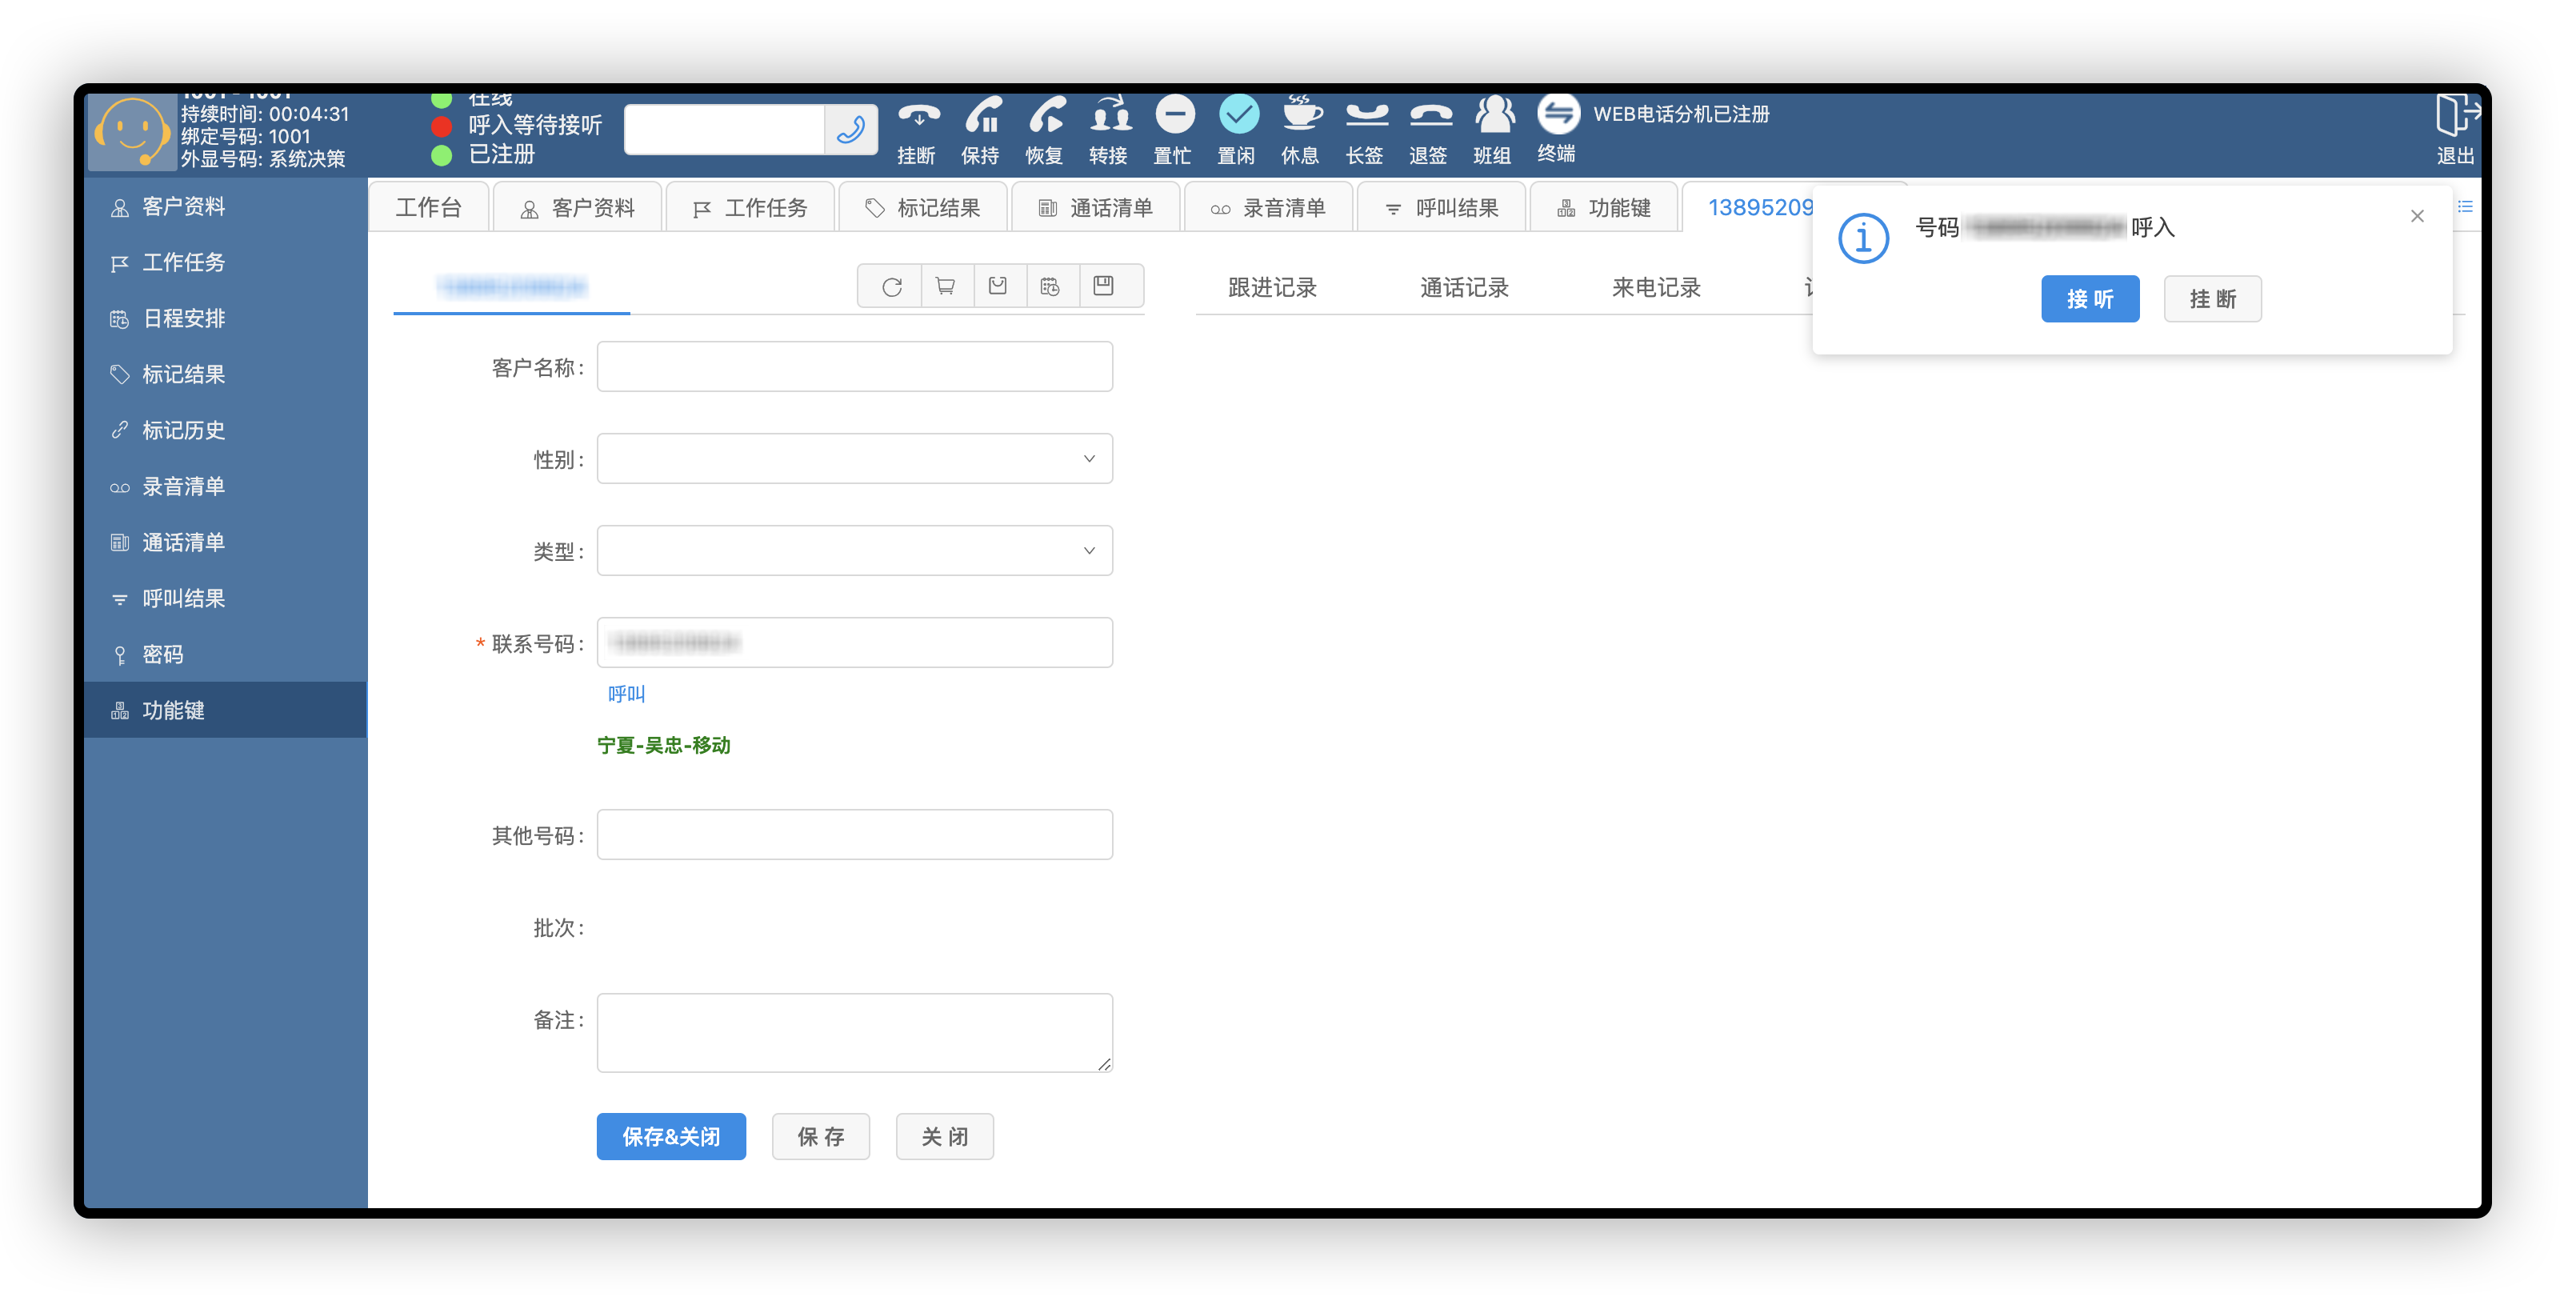The width and height of the screenshot is (2576, 1301).
Task: Answer the call with 接听 button
Action: 2089,299
